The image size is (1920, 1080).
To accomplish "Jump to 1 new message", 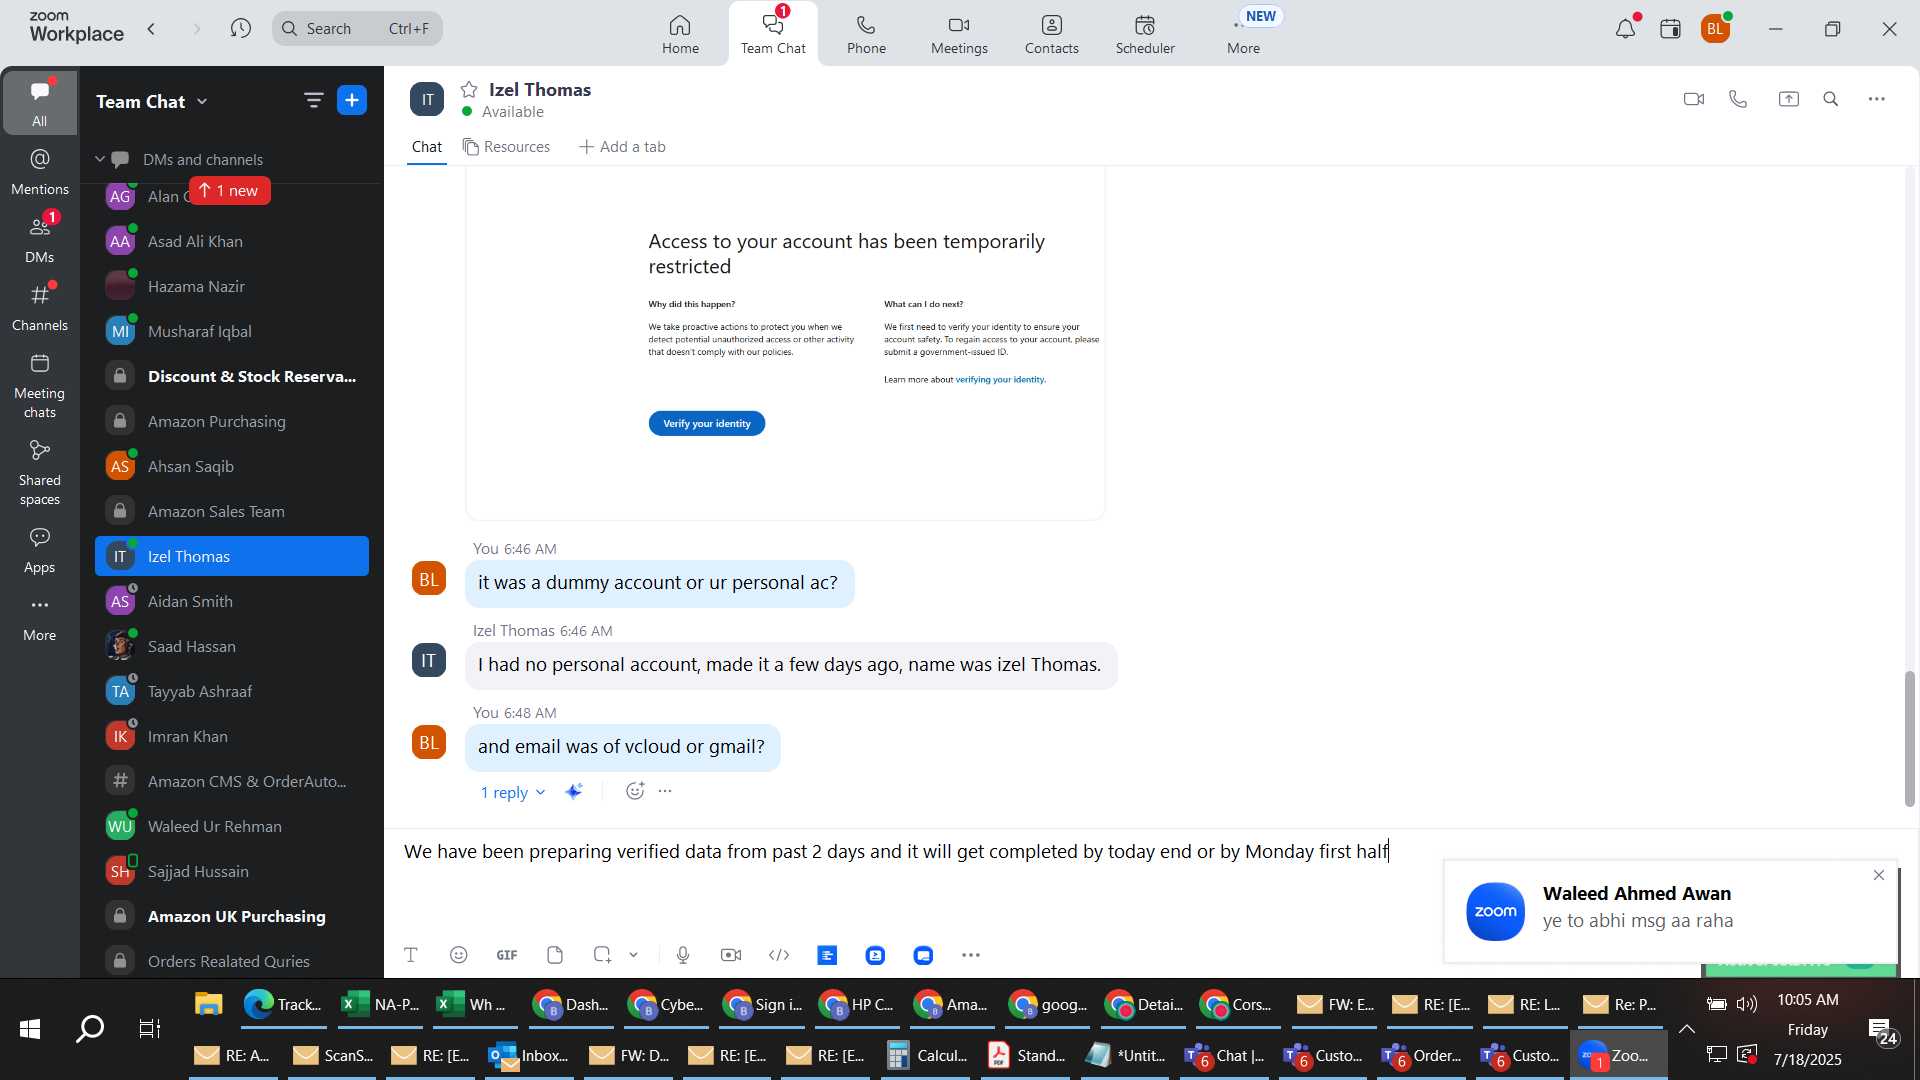I will (x=229, y=190).
